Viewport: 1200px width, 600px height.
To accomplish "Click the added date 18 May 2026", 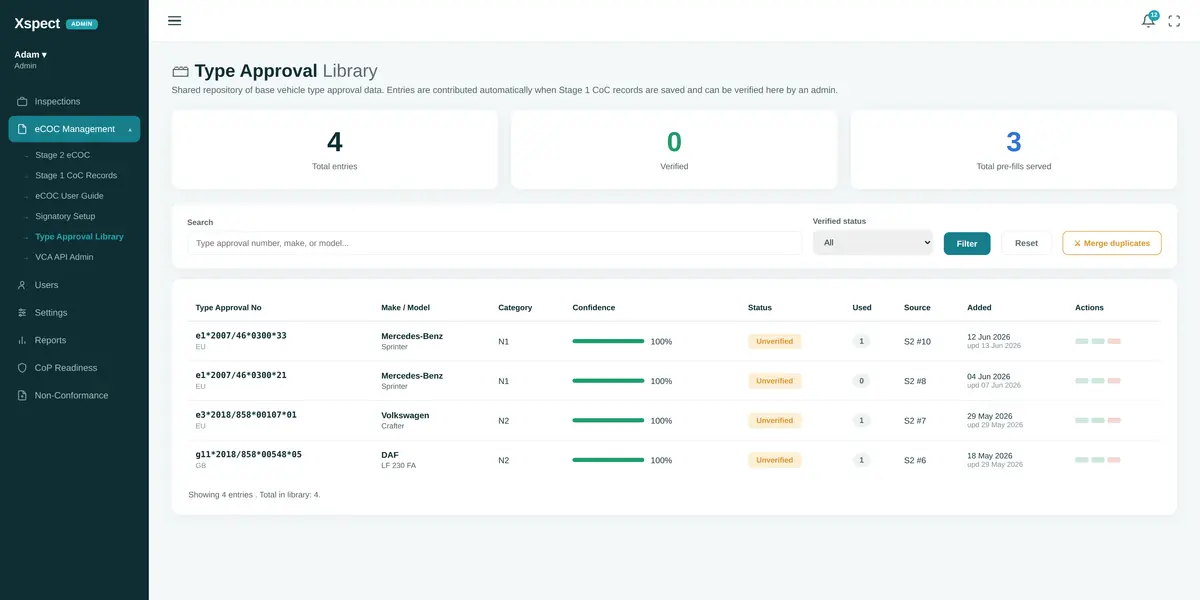I will pyautogui.click(x=991, y=455).
